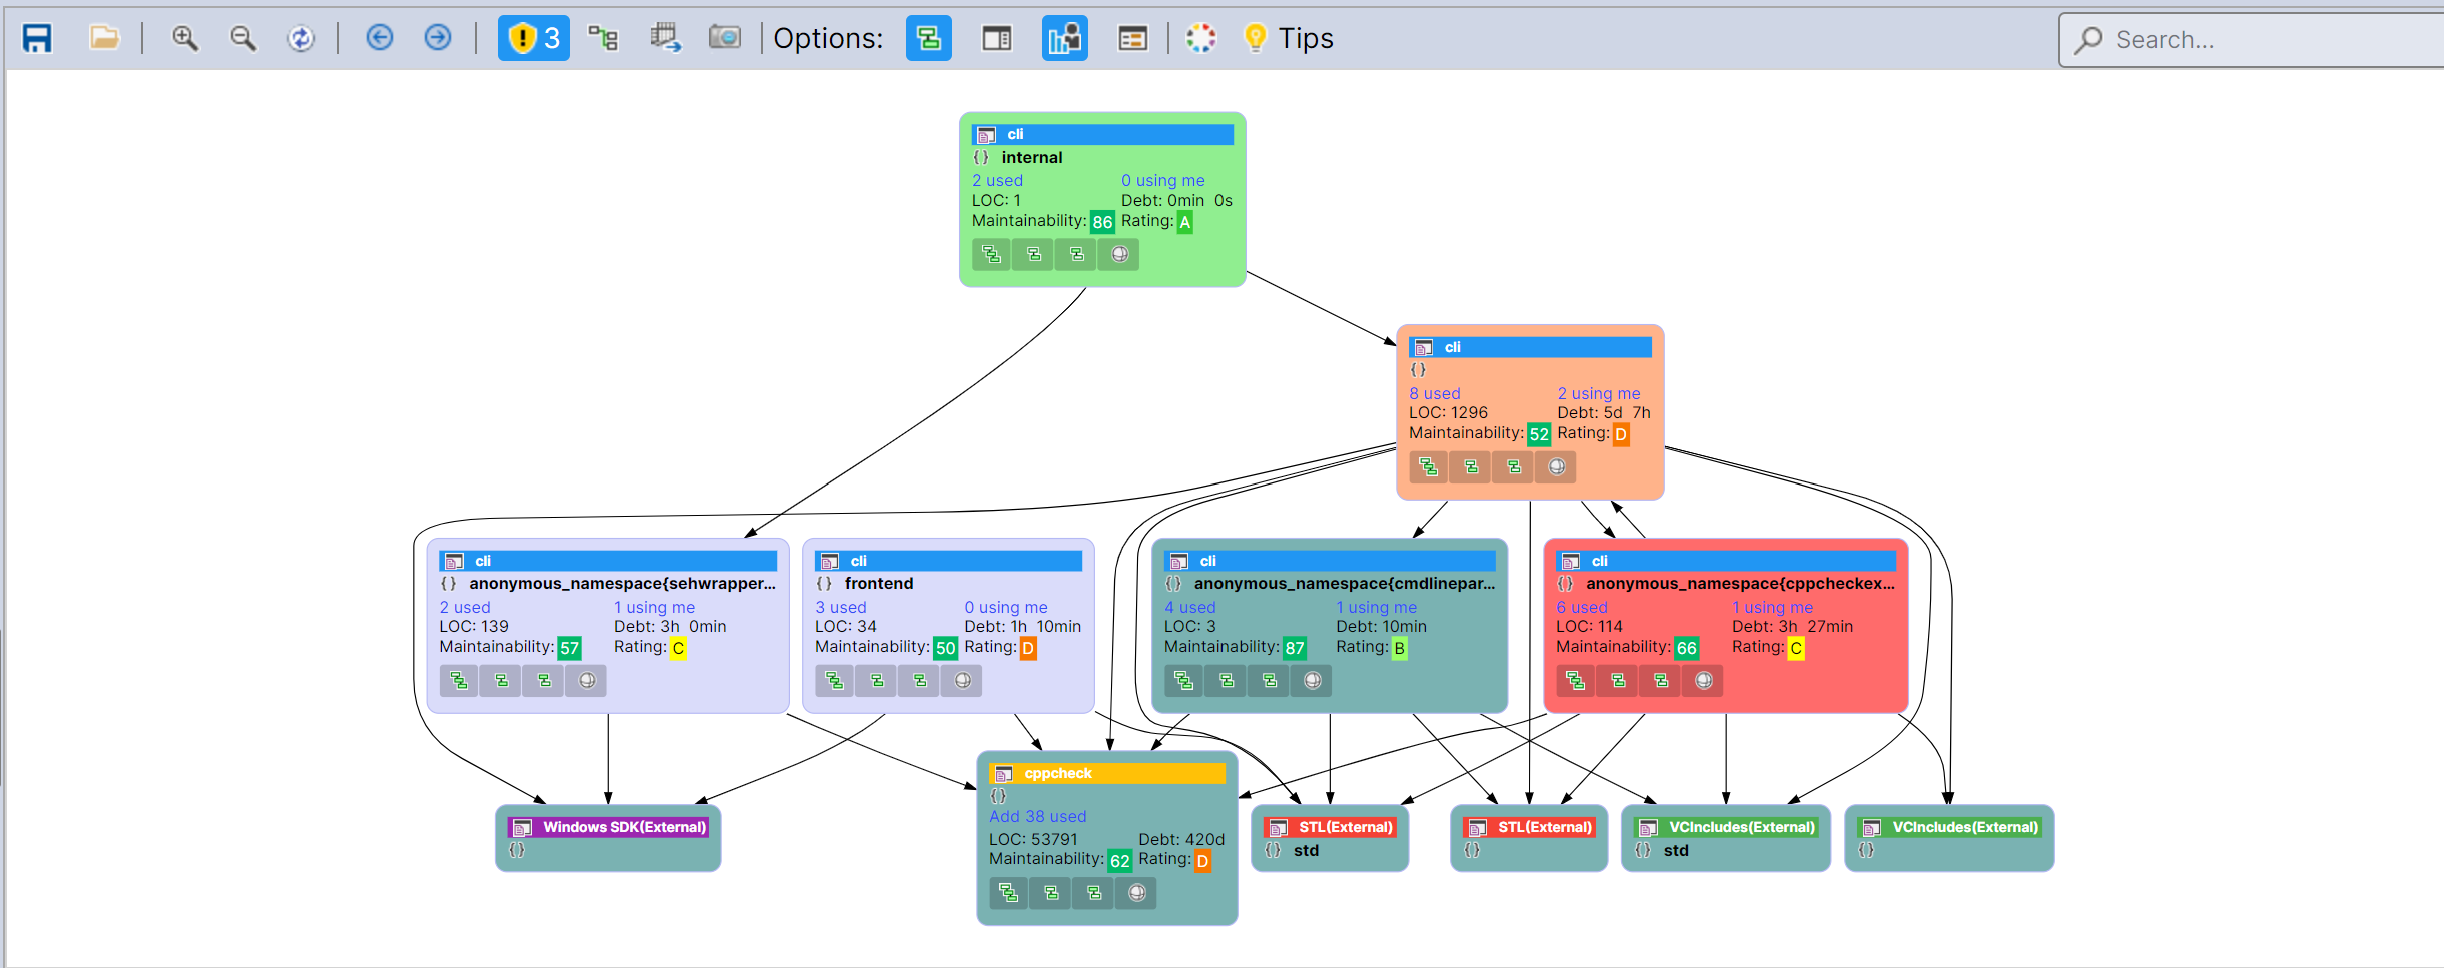The width and height of the screenshot is (2444, 968).
Task: Zoom in on the graph
Action: (x=183, y=37)
